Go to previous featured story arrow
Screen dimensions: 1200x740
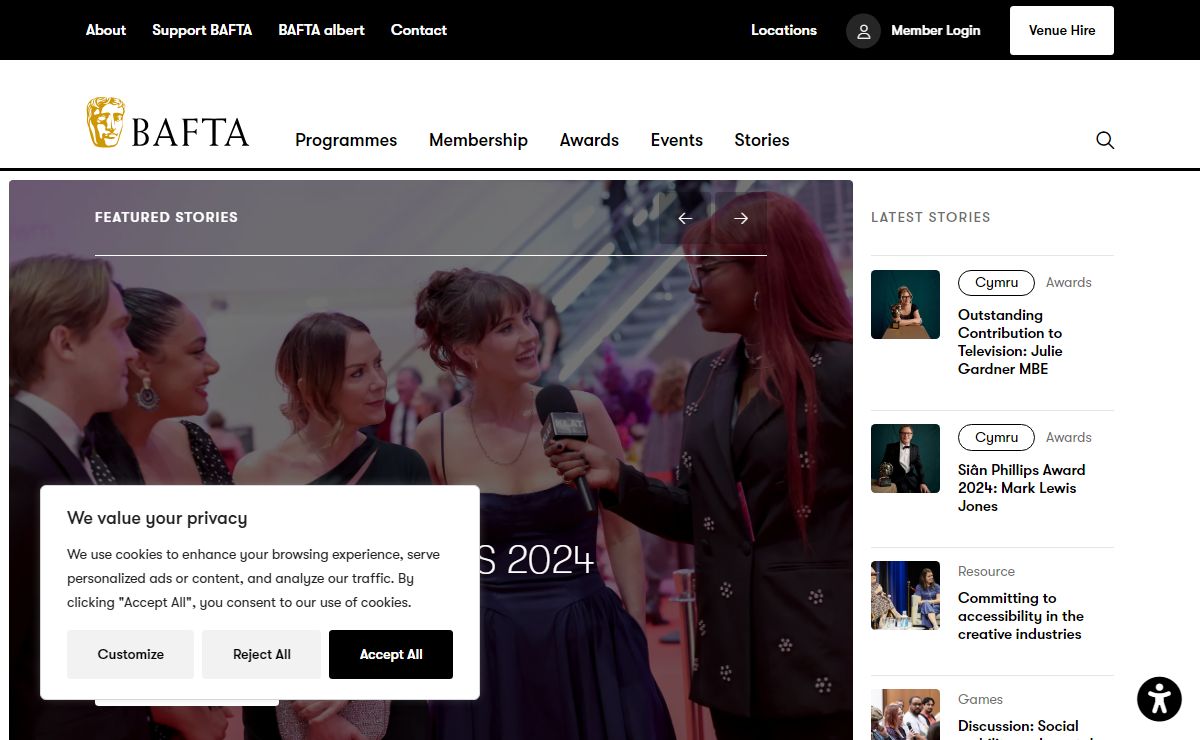tap(685, 218)
